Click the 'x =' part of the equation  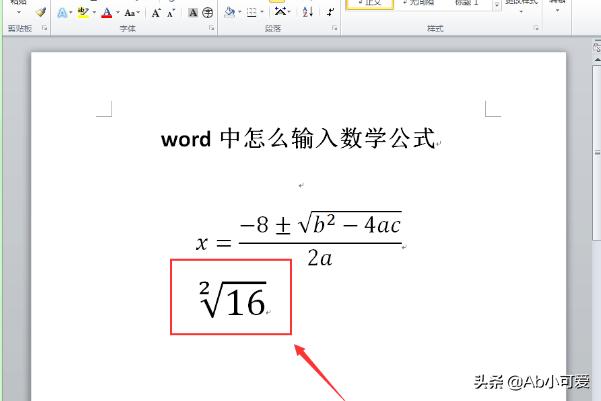(x=214, y=243)
